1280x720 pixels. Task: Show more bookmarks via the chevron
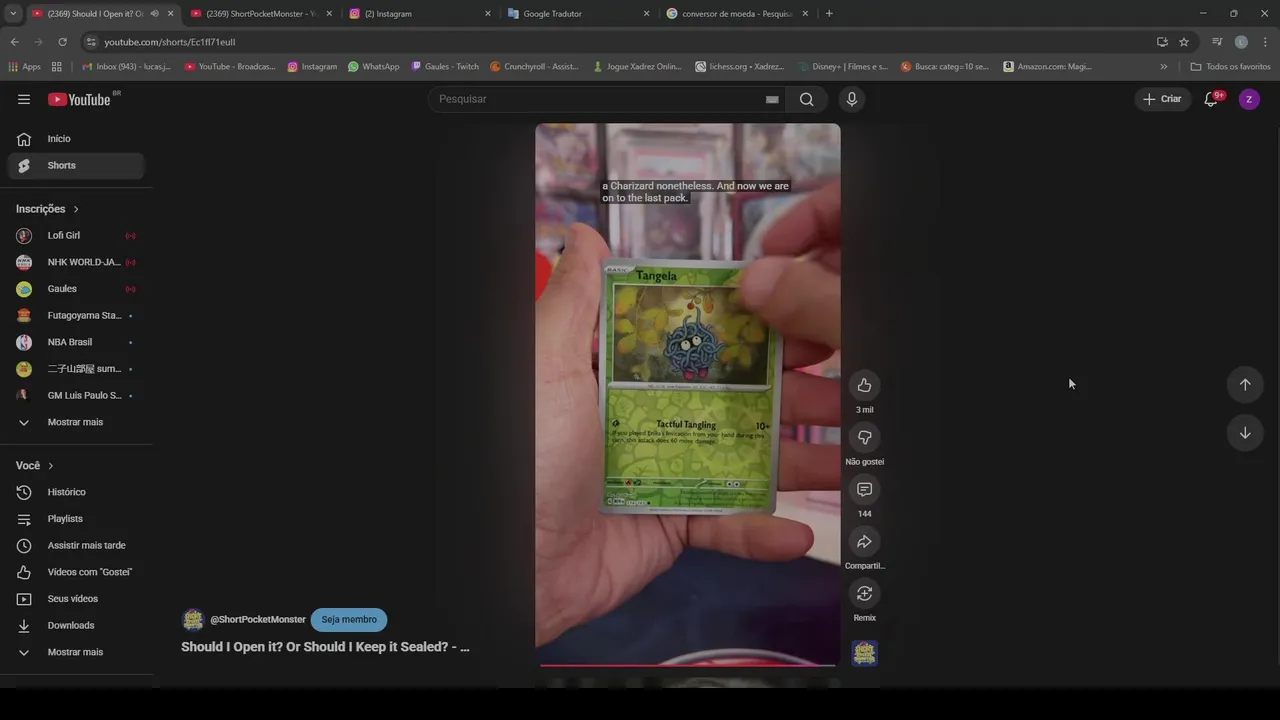pos(1163,67)
